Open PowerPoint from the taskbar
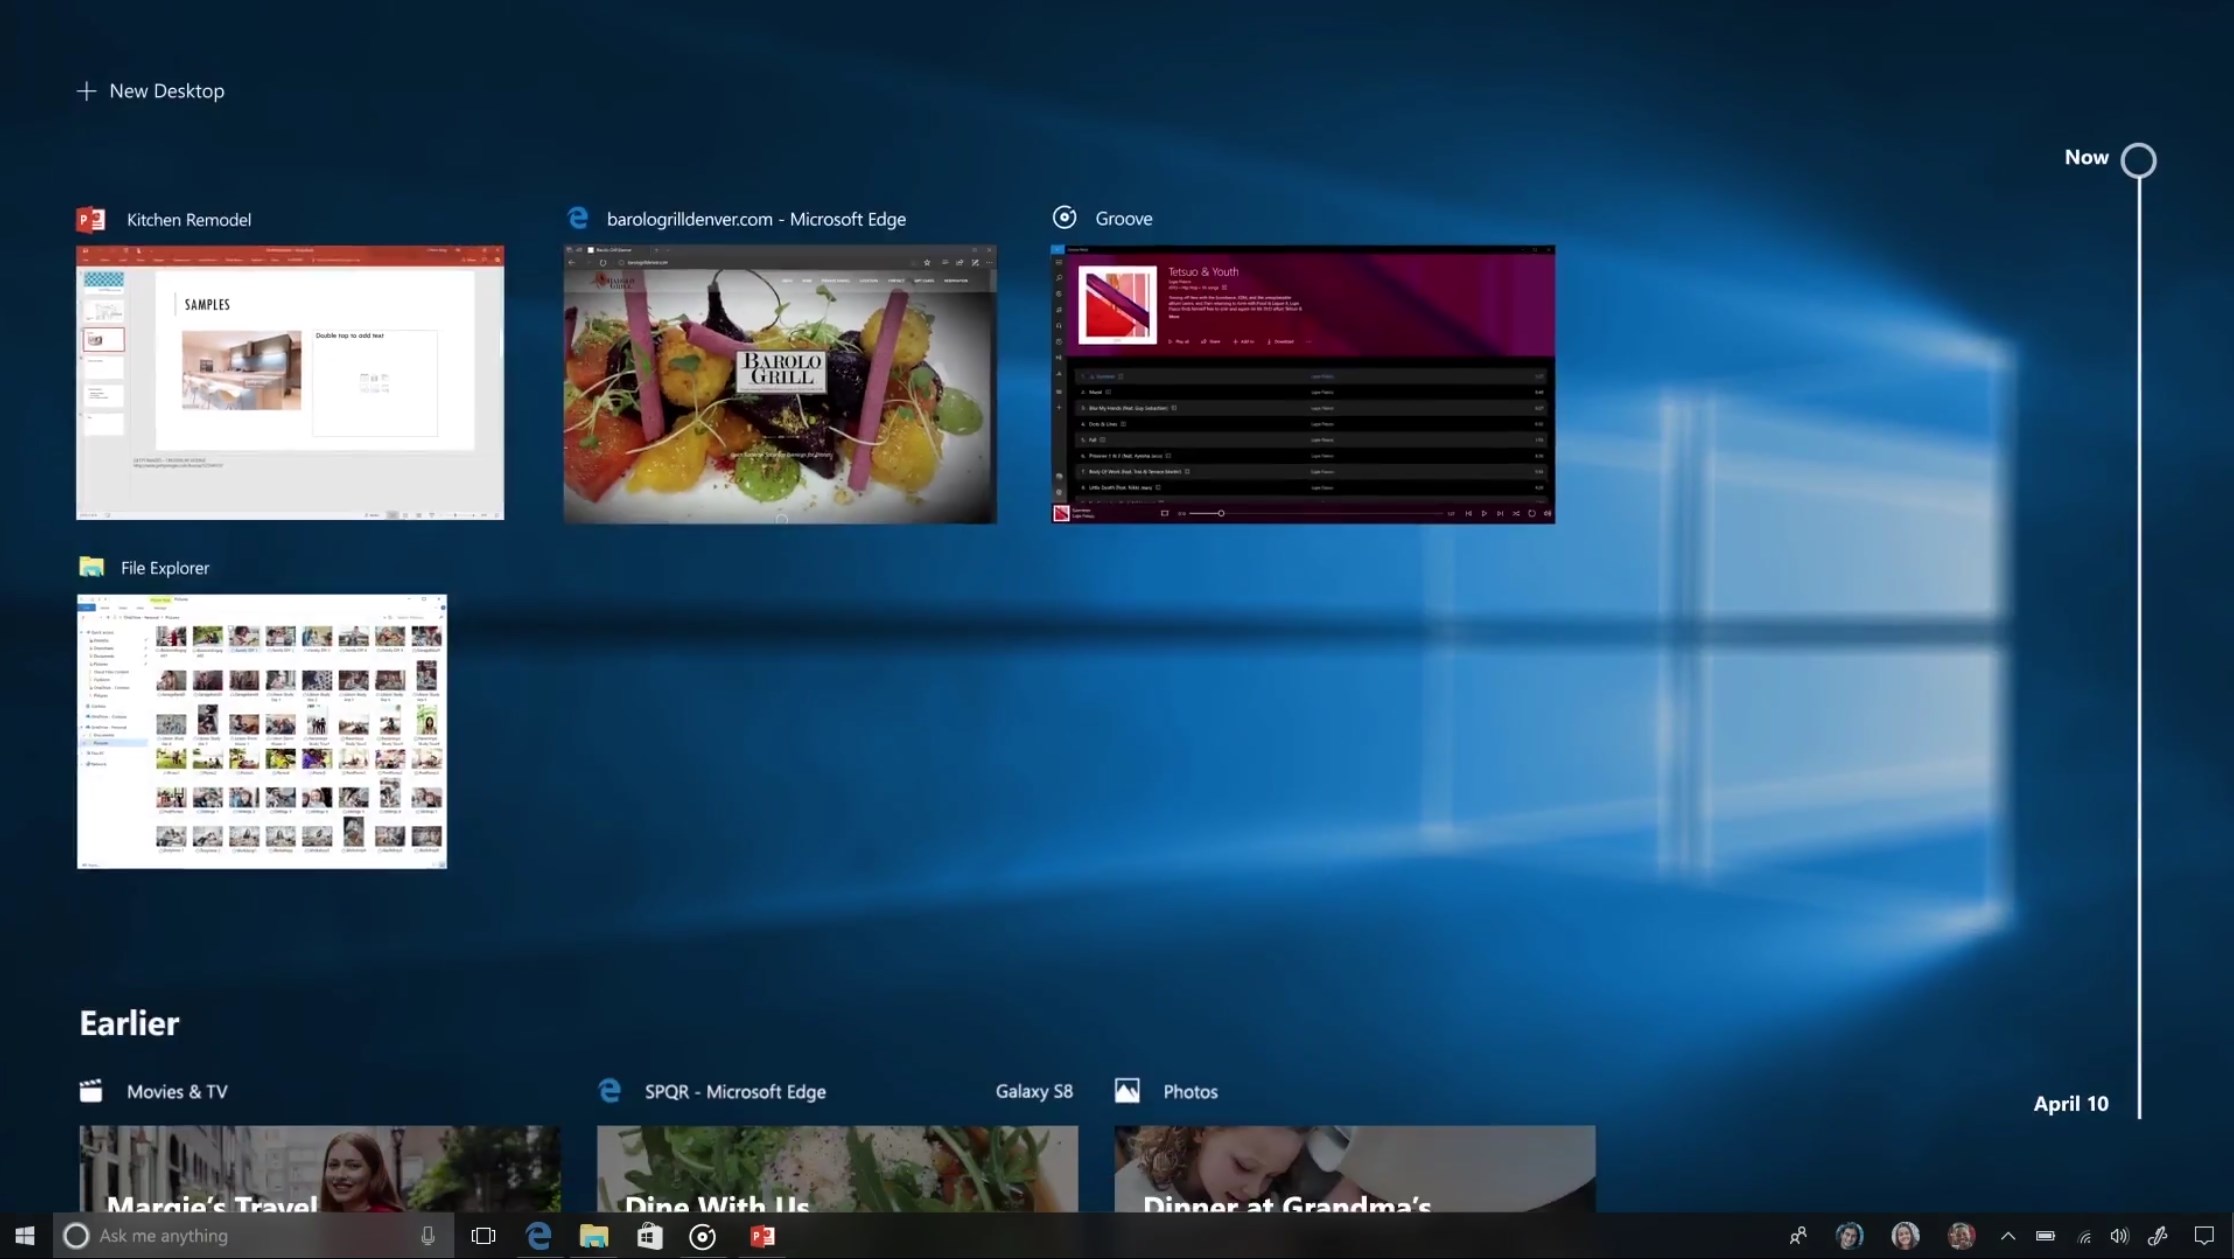 point(762,1236)
